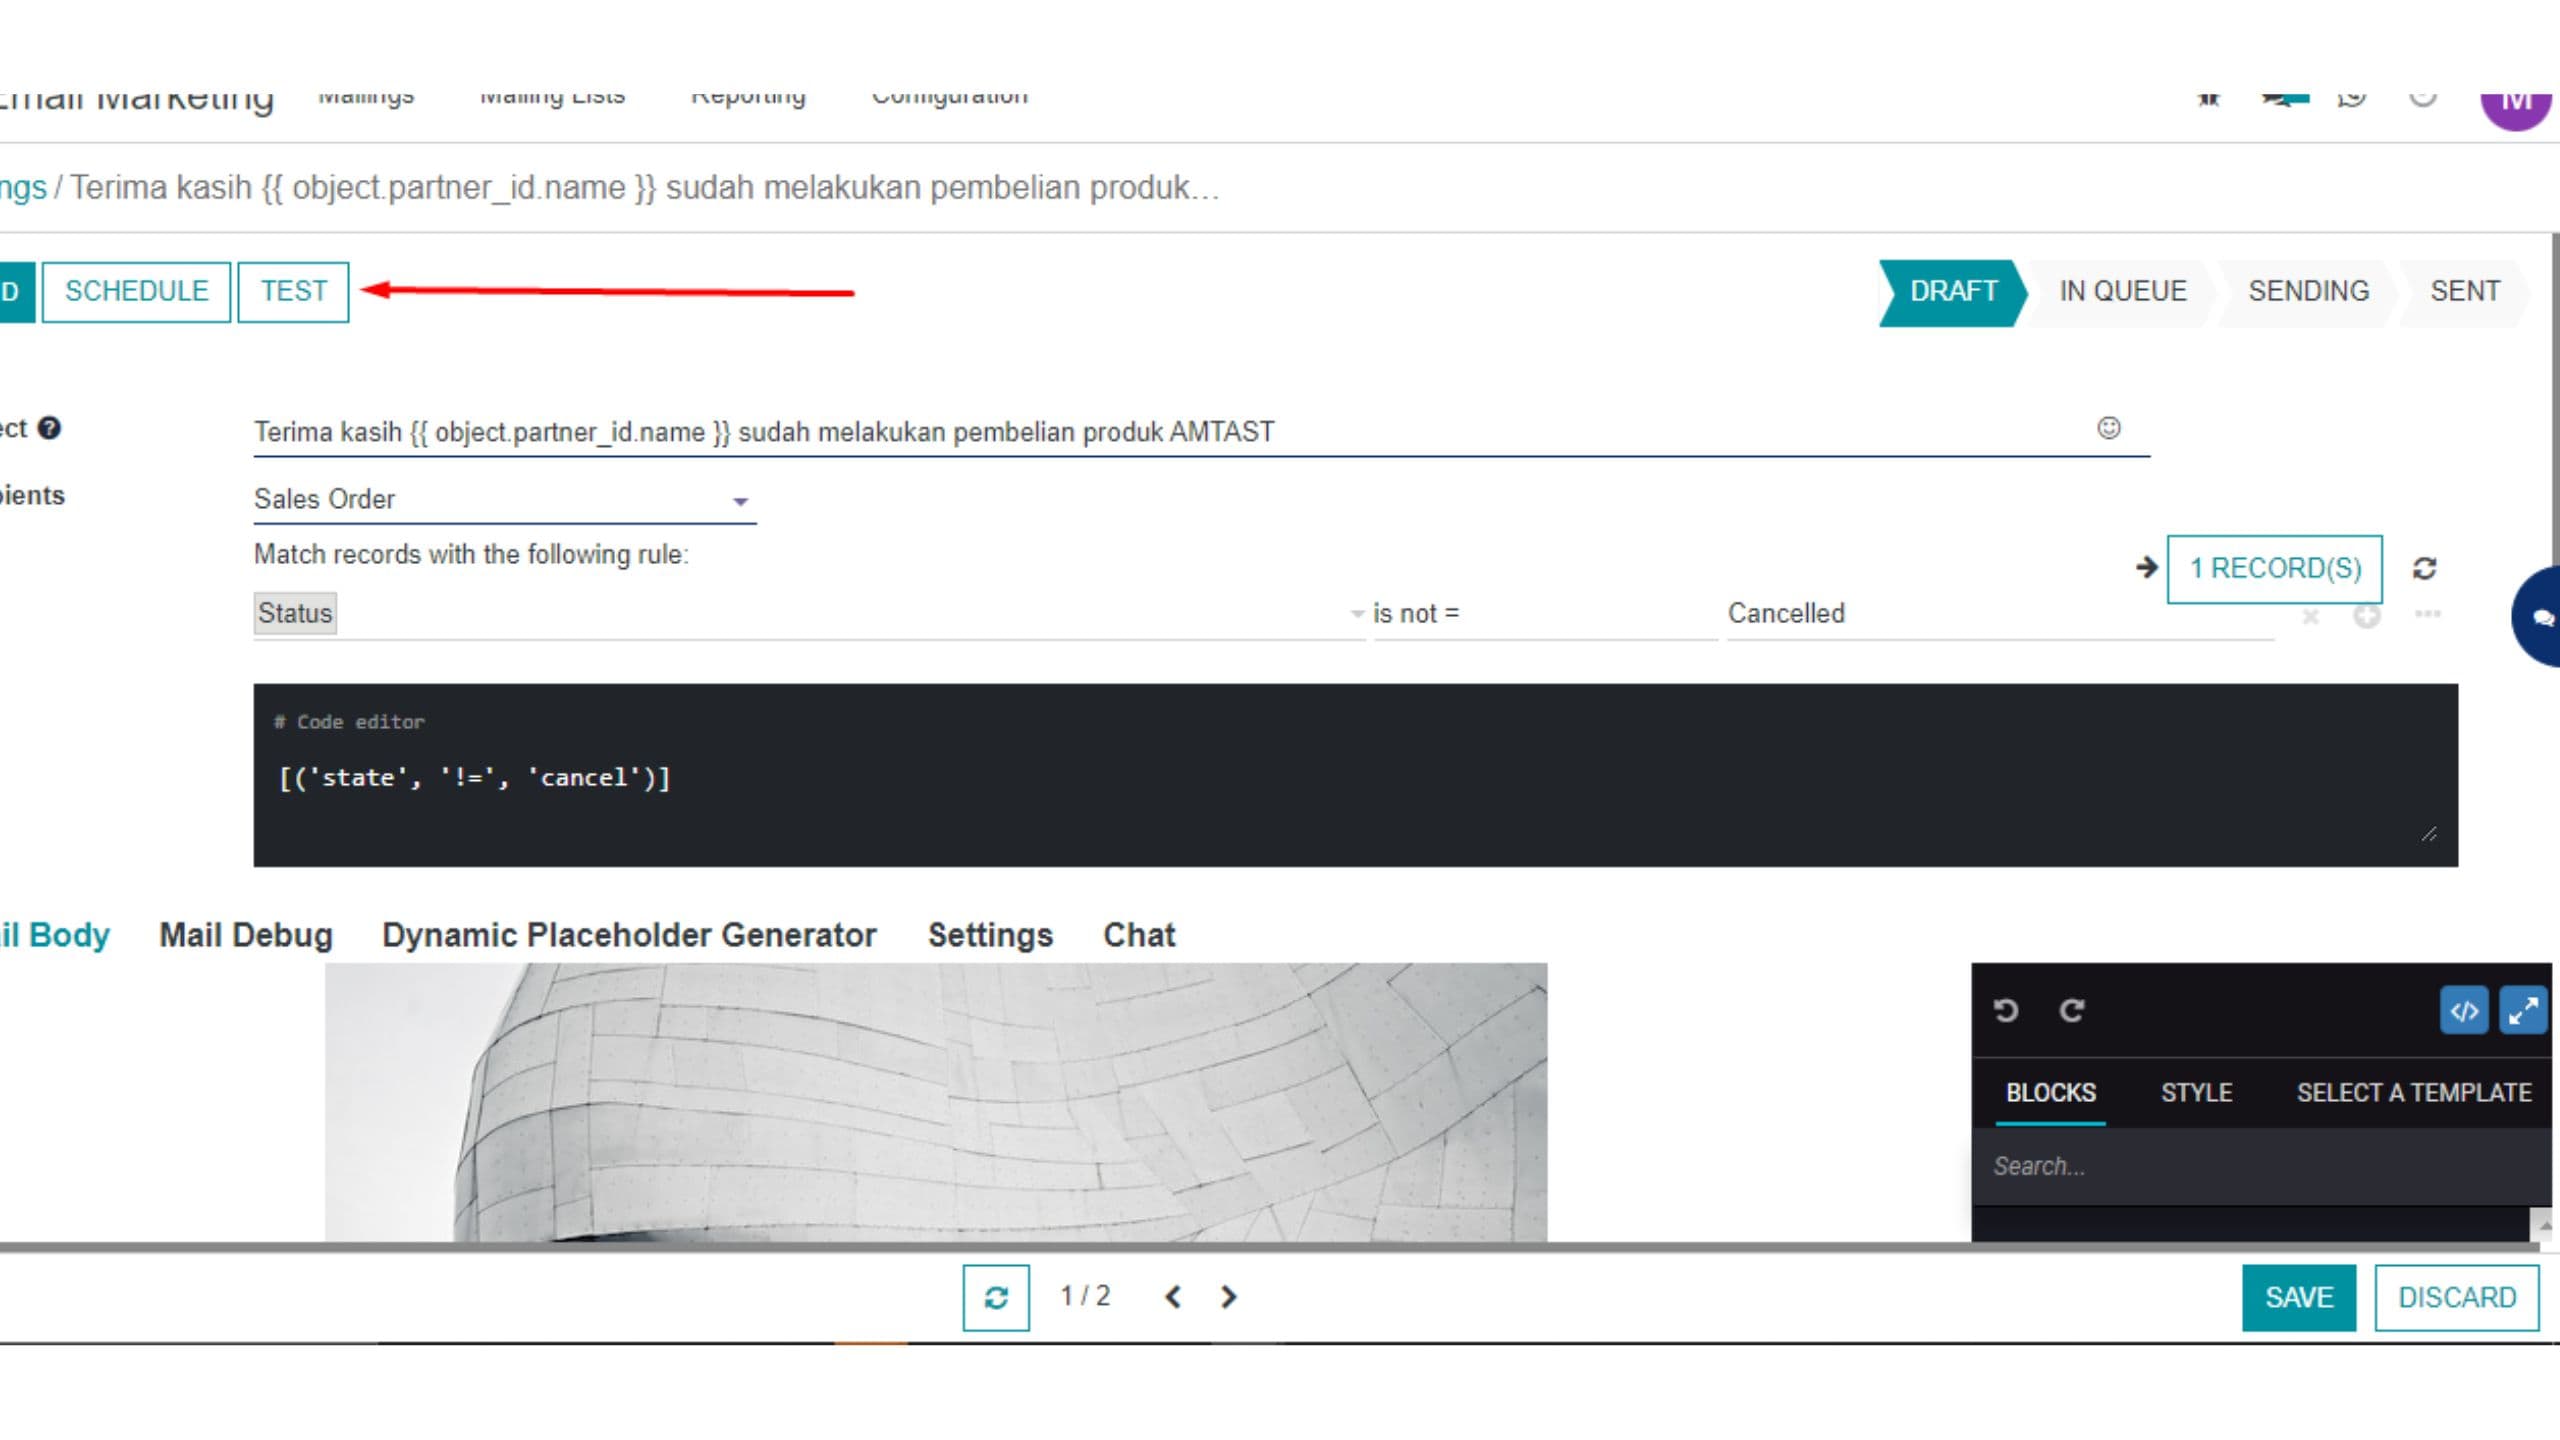Go to the previous mailing record

[1173, 1297]
